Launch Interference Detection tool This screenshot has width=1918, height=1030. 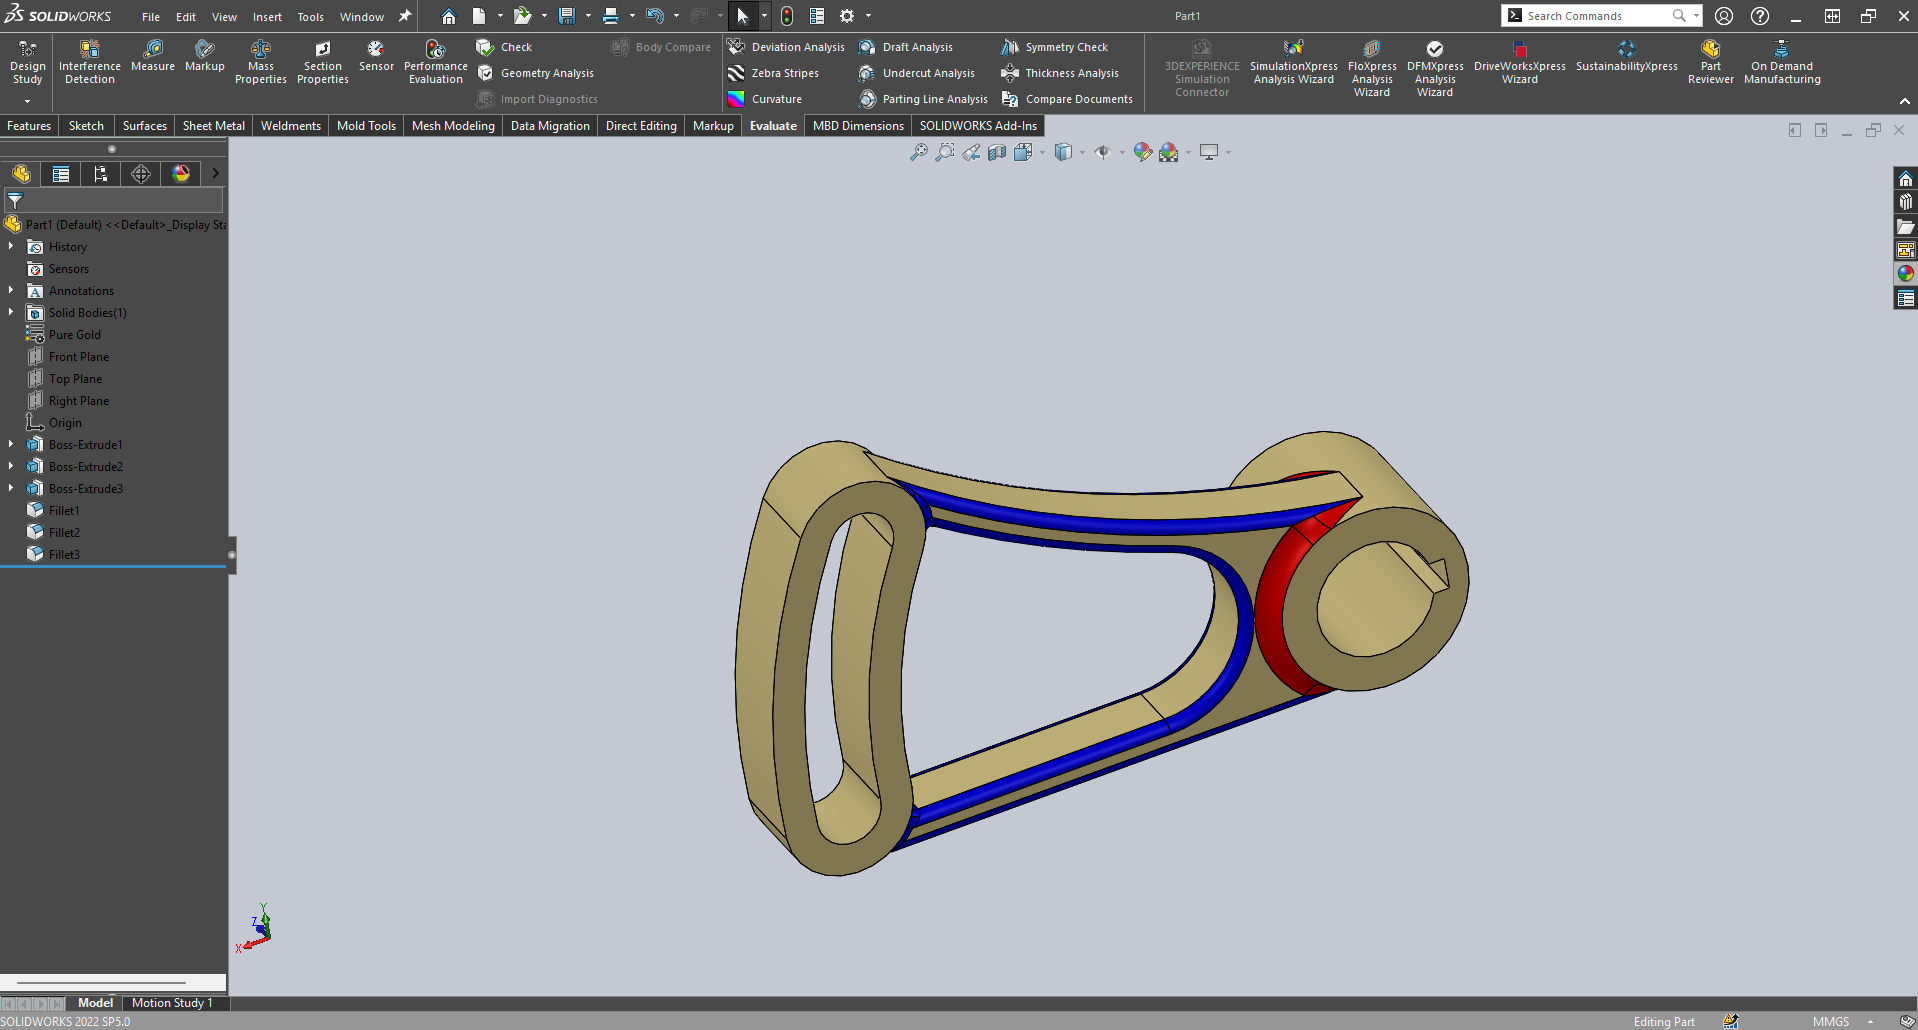pyautogui.click(x=90, y=62)
